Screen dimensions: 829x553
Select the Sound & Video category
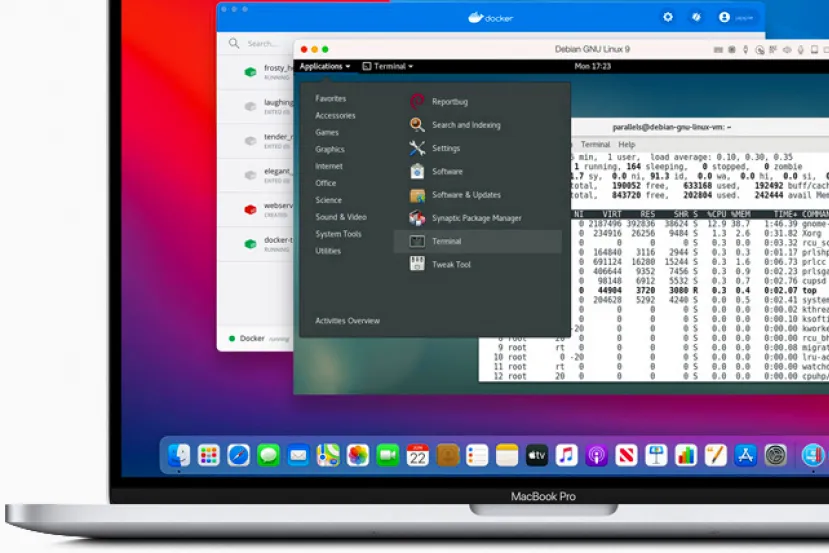pyautogui.click(x=340, y=217)
